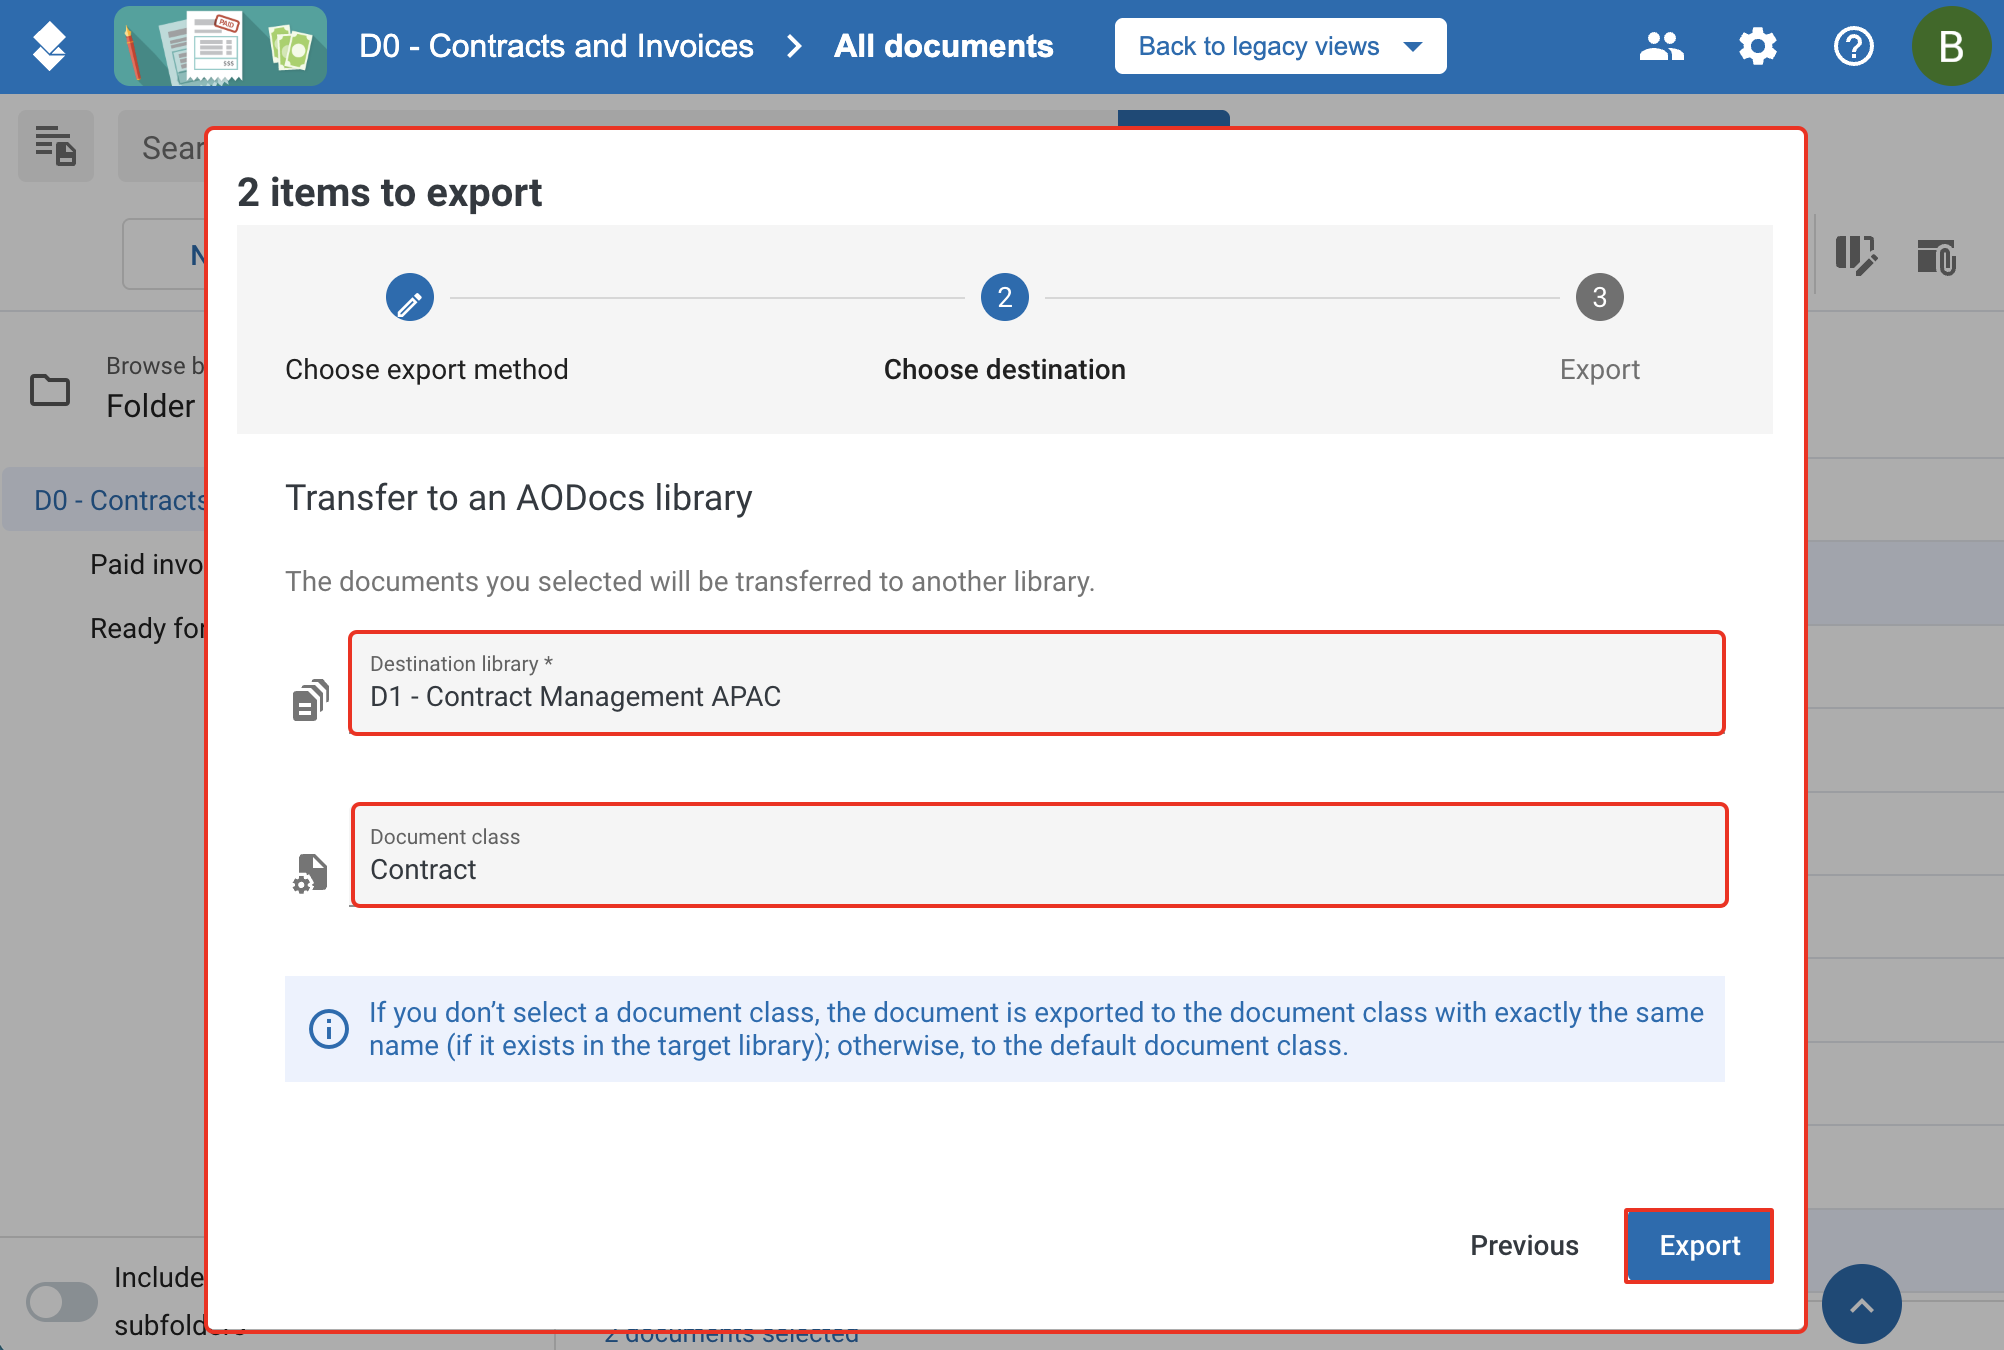Click the AODocs logo icon
This screenshot has width=2004, height=1350.
coord(49,46)
